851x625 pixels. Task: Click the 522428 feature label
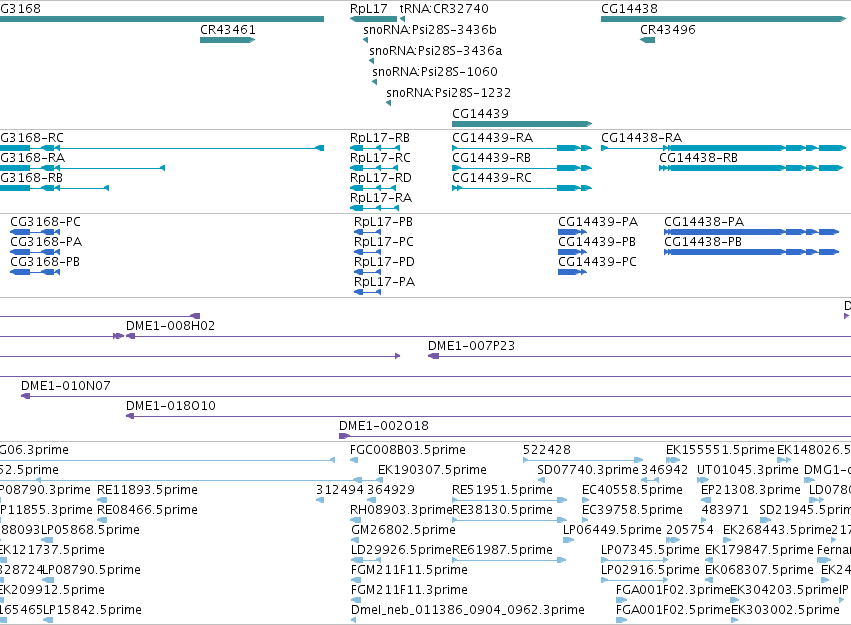pos(547,450)
